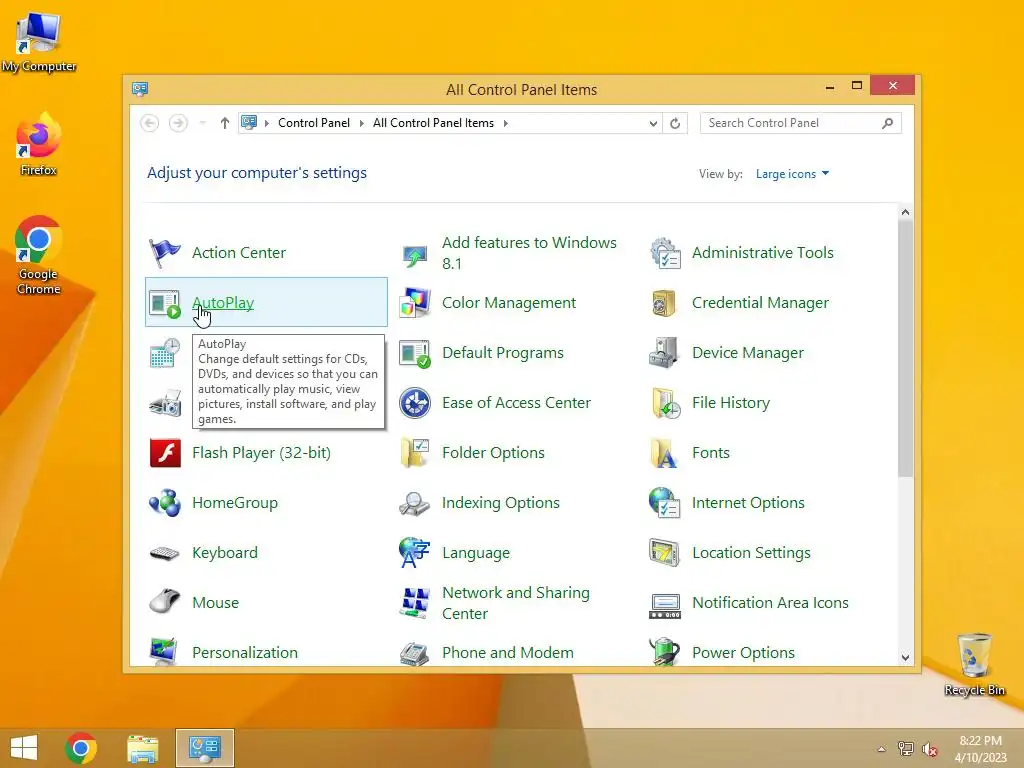
Task: Expand the chevron before Control Panel breadcrumb
Action: coord(266,123)
